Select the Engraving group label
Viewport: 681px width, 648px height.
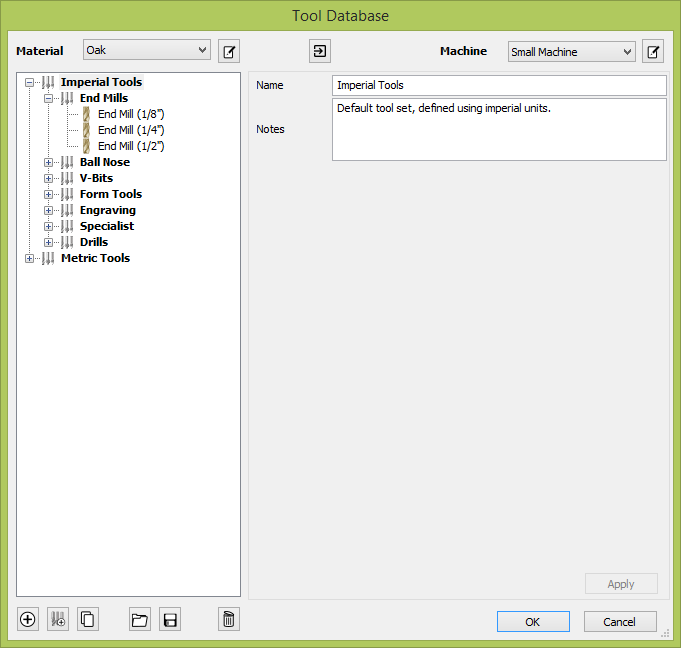point(108,210)
